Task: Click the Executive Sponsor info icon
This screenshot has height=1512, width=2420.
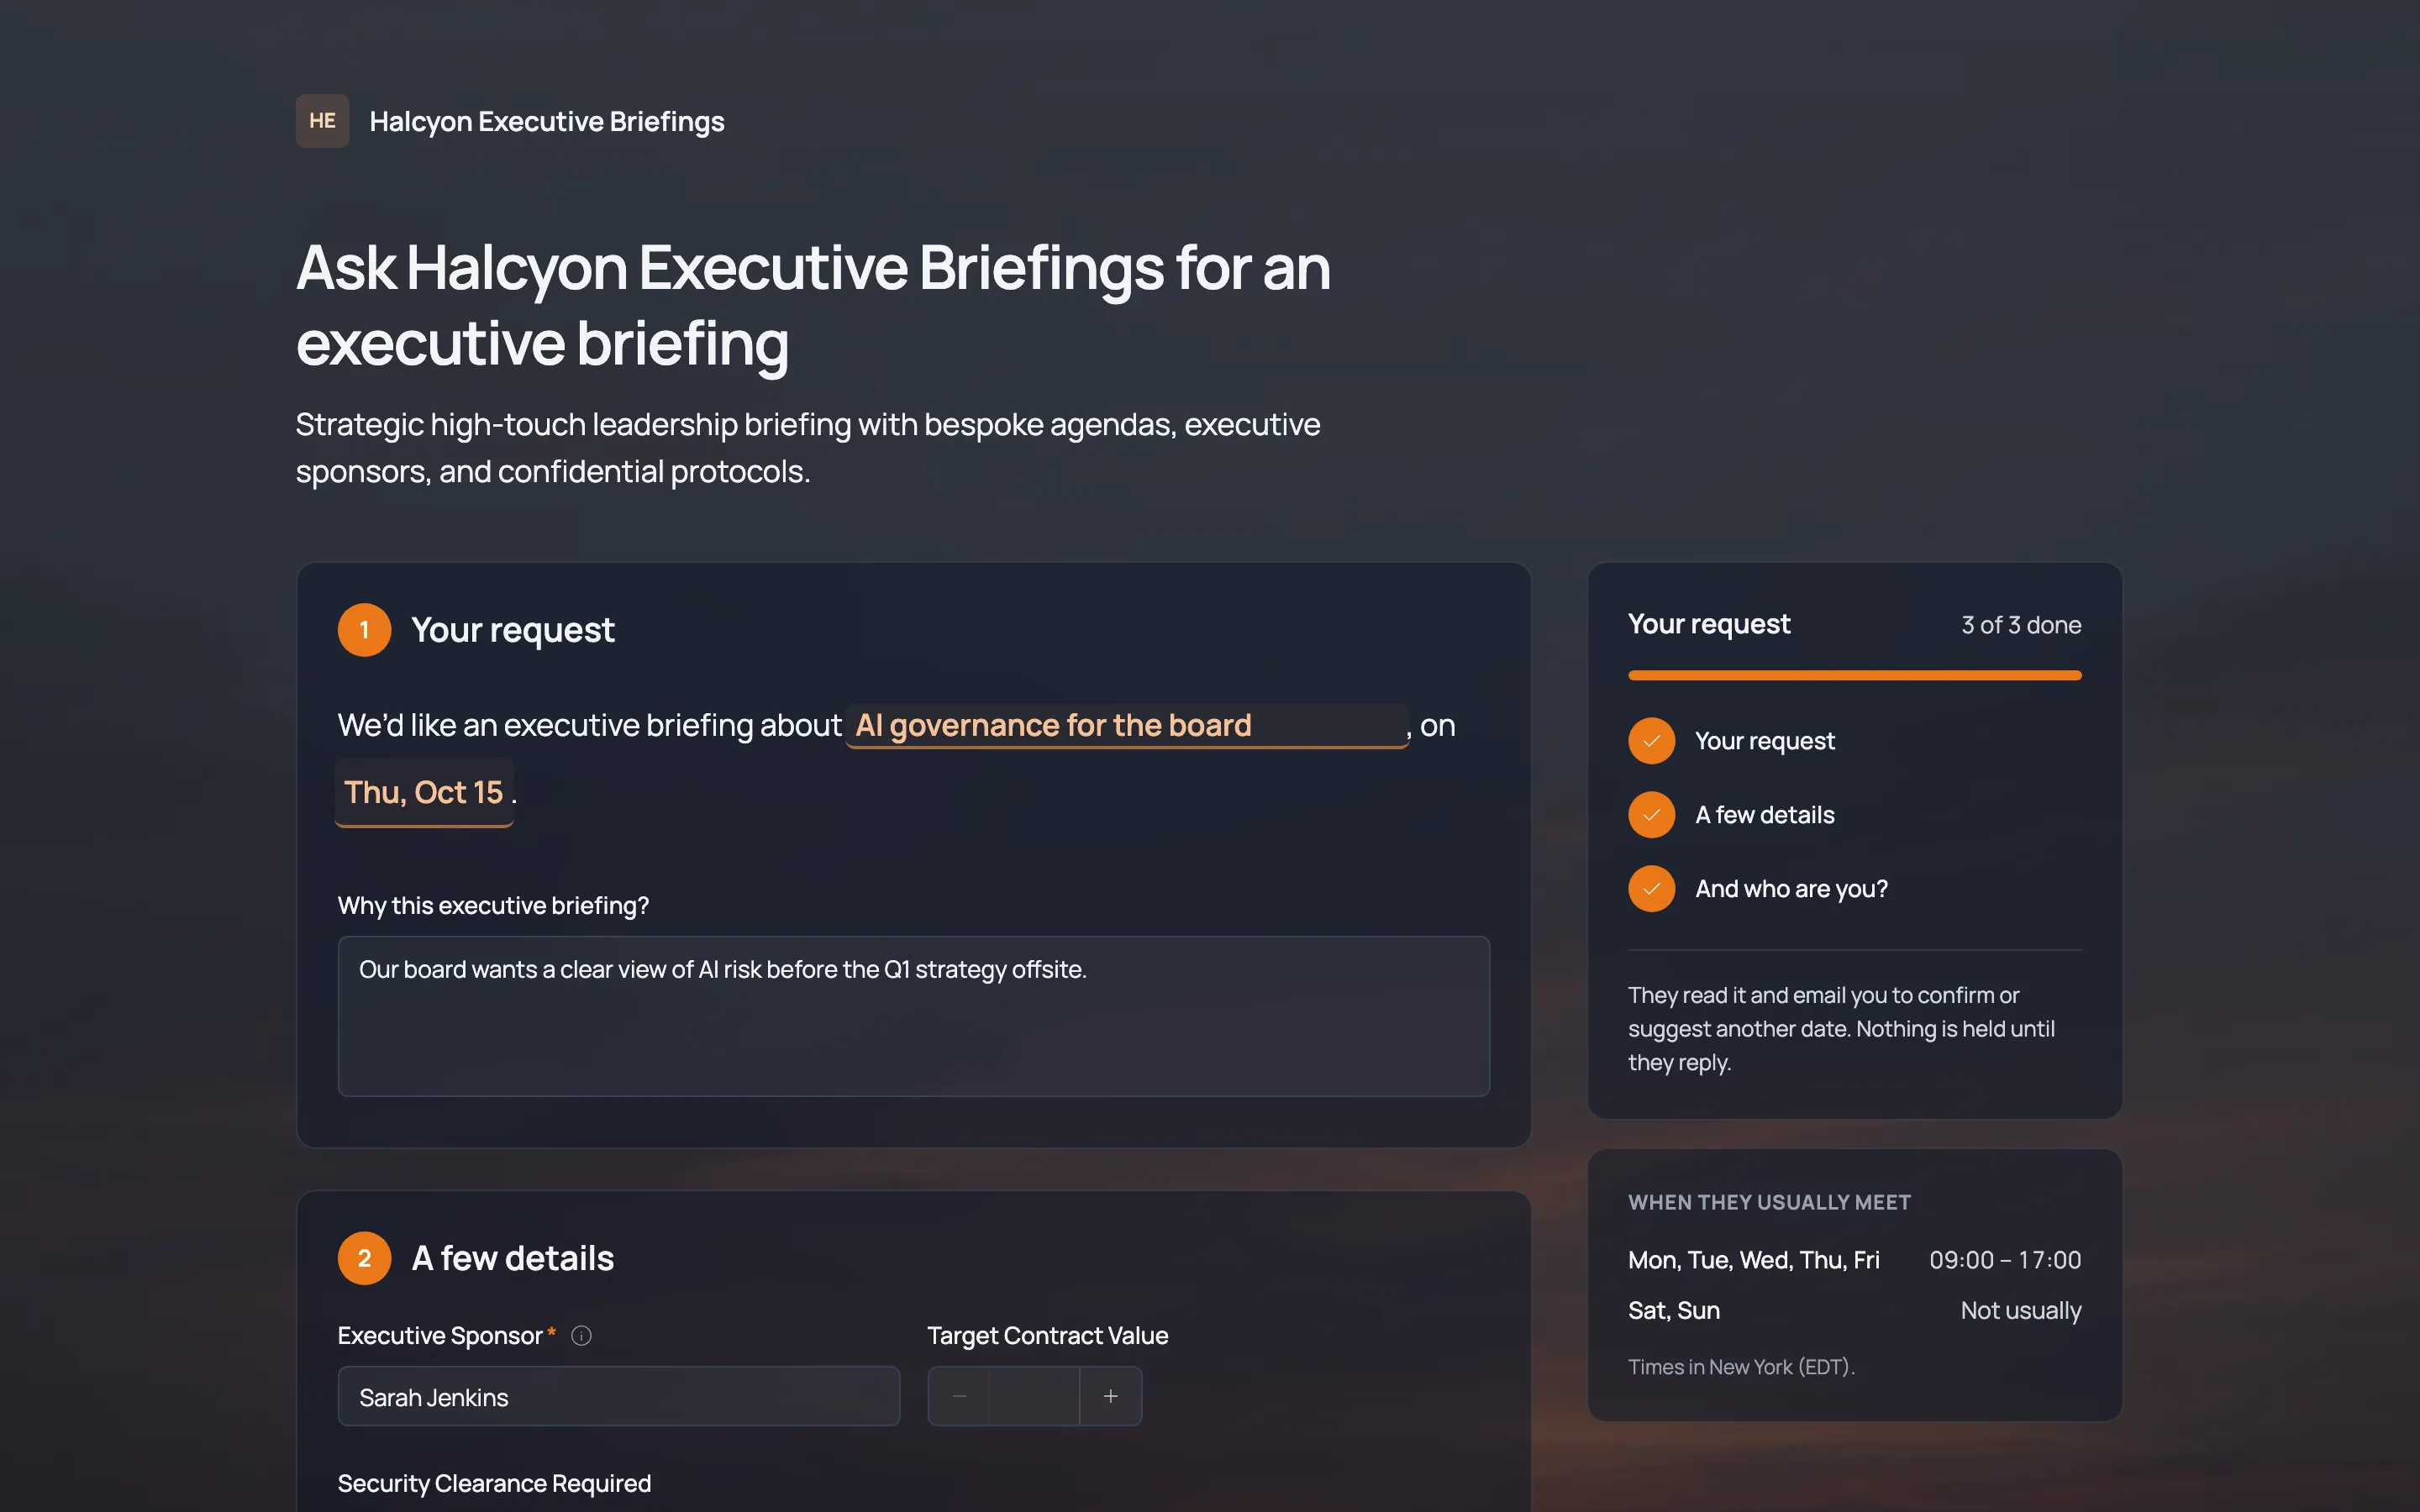Action: [581, 1336]
